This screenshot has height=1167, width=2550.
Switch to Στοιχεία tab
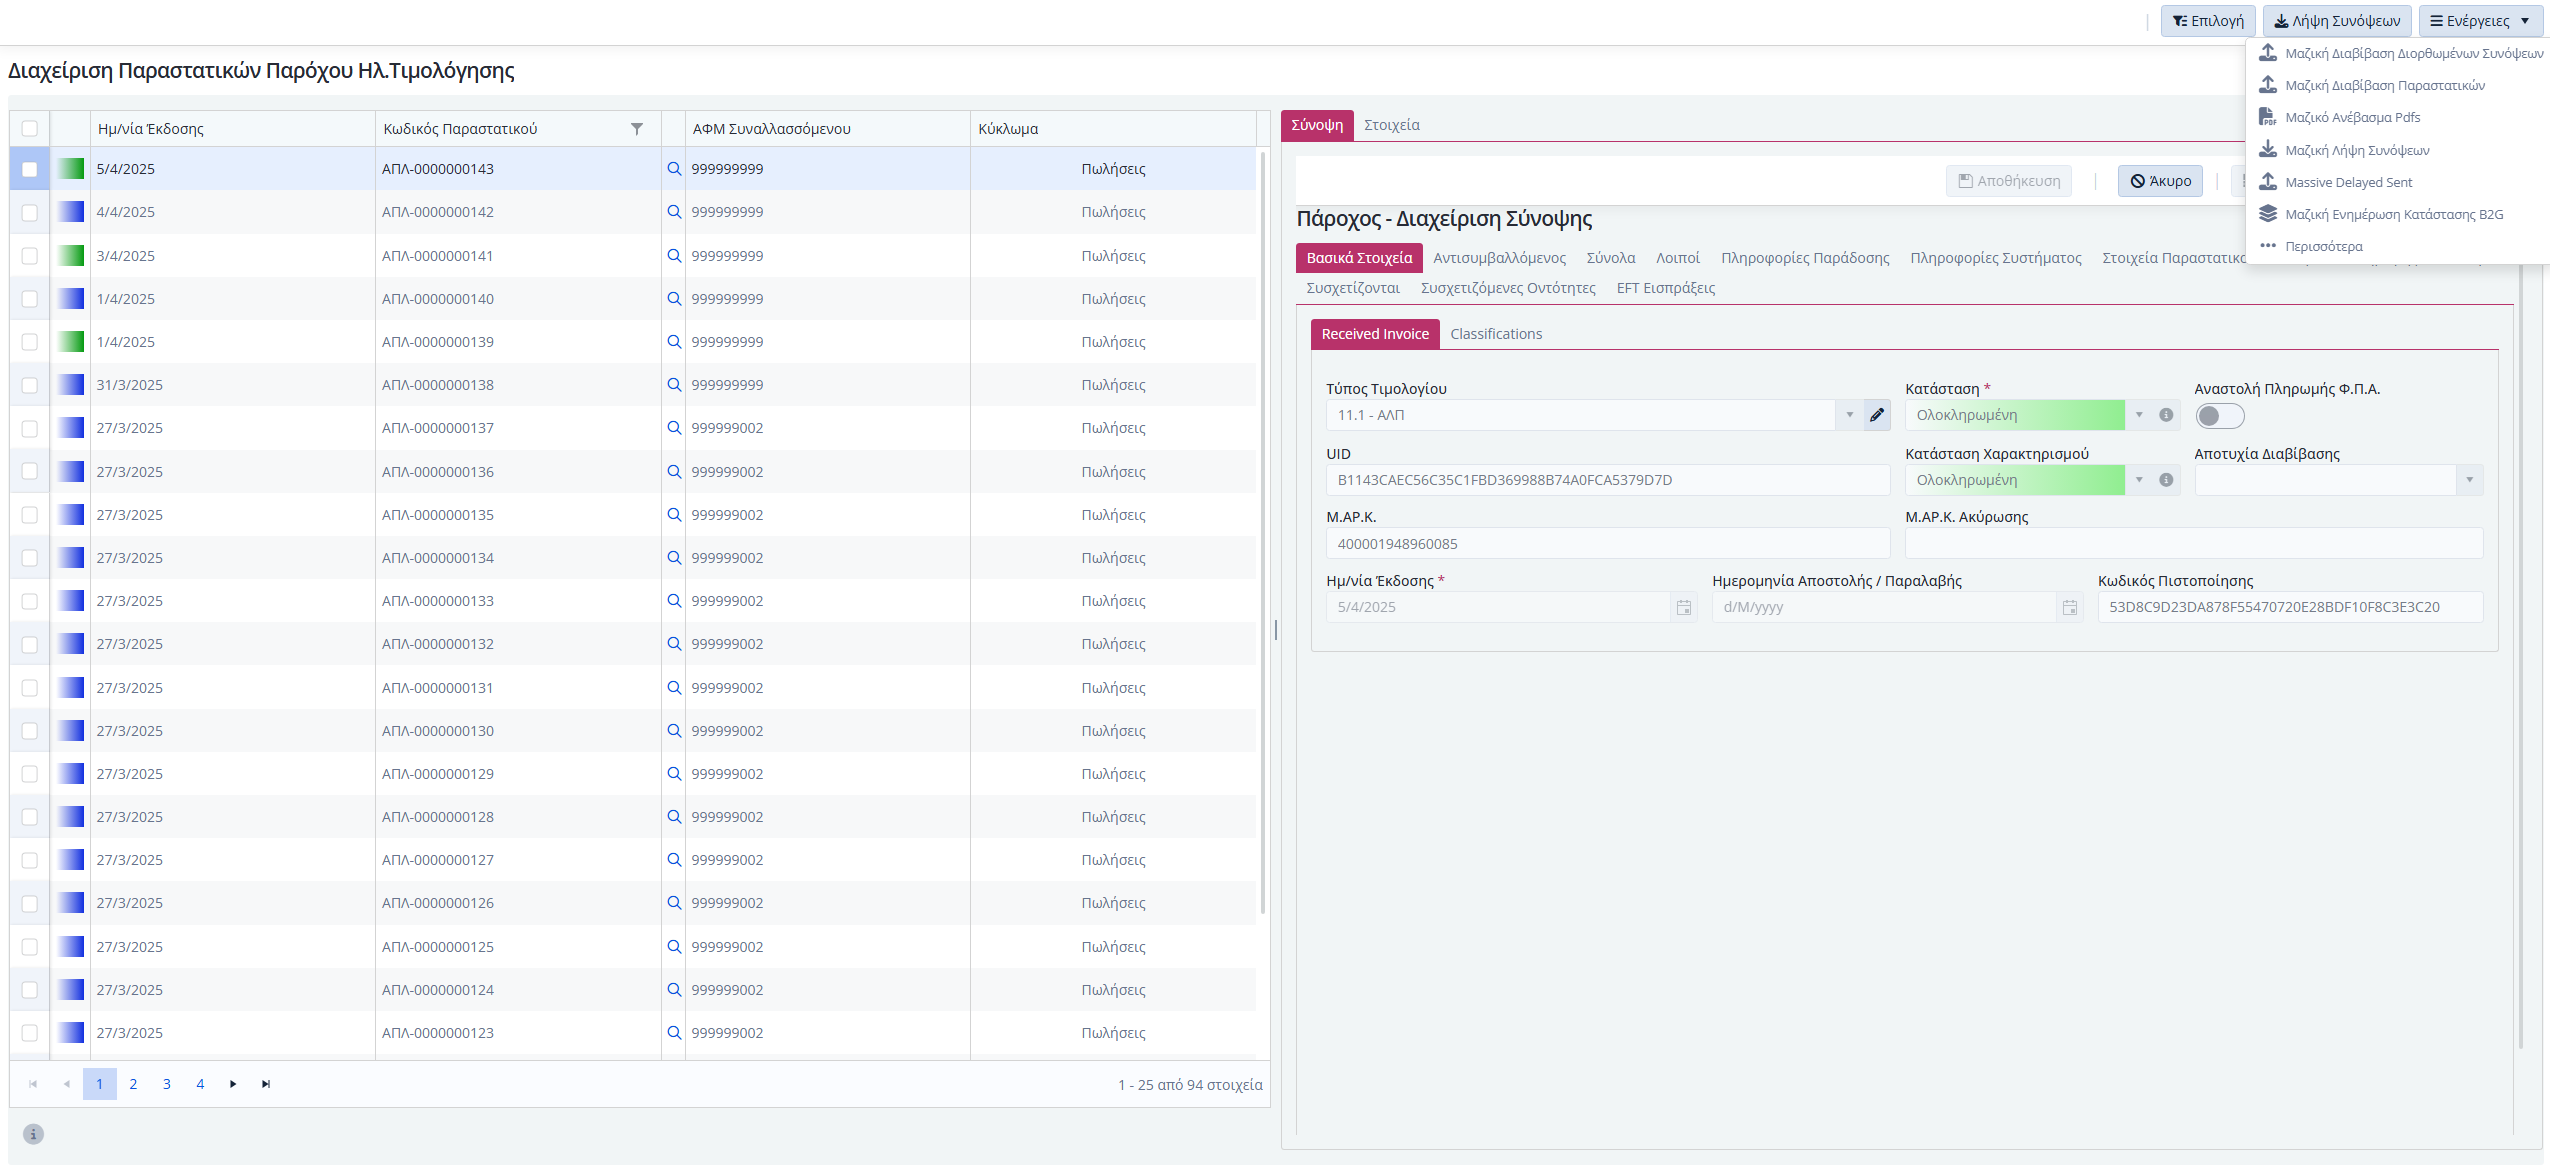[x=1391, y=125]
